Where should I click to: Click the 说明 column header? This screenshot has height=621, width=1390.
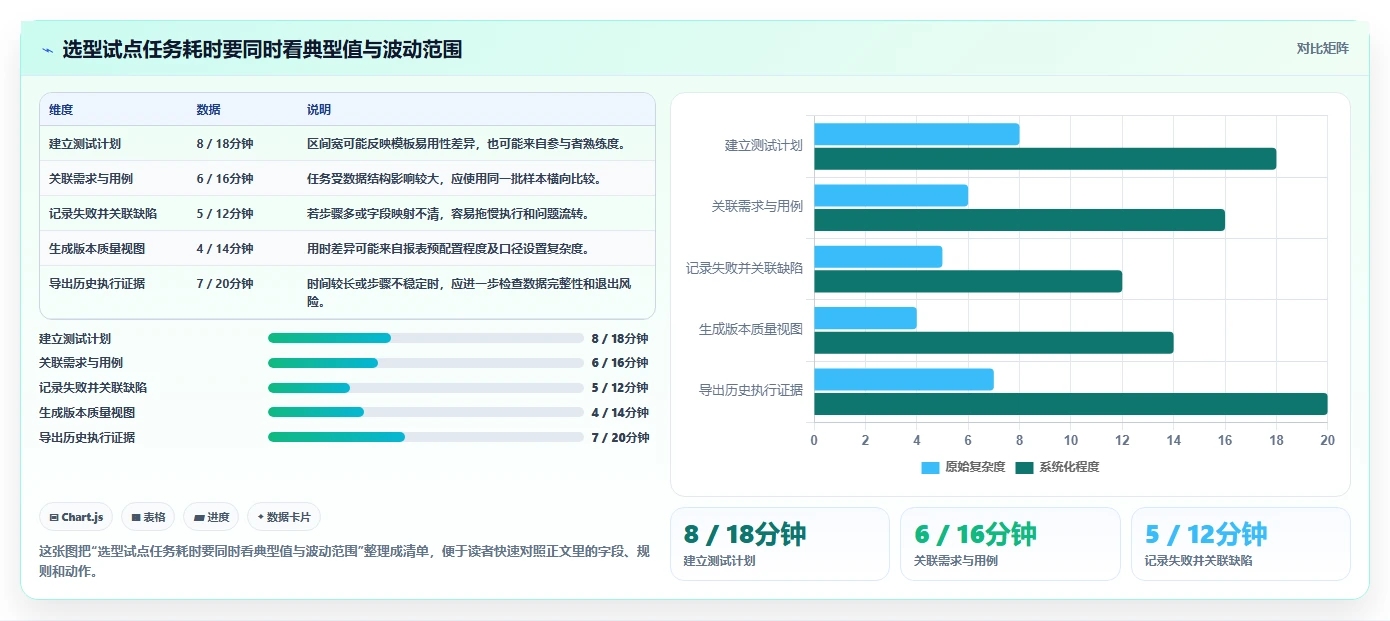coord(319,110)
